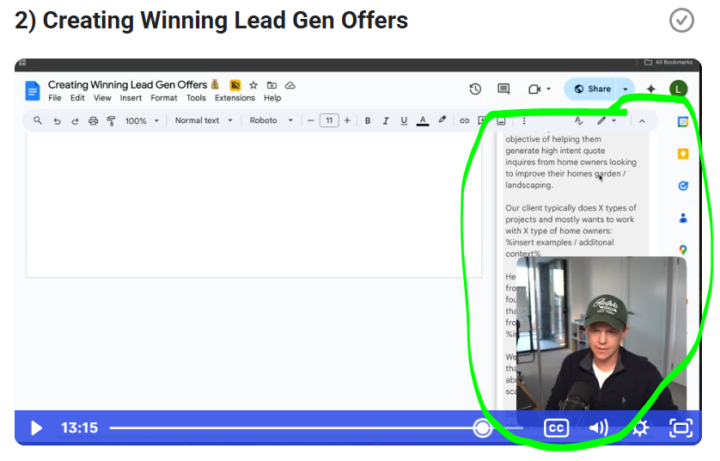Open the Tools menu
The height and width of the screenshot is (461, 720).
pos(196,98)
